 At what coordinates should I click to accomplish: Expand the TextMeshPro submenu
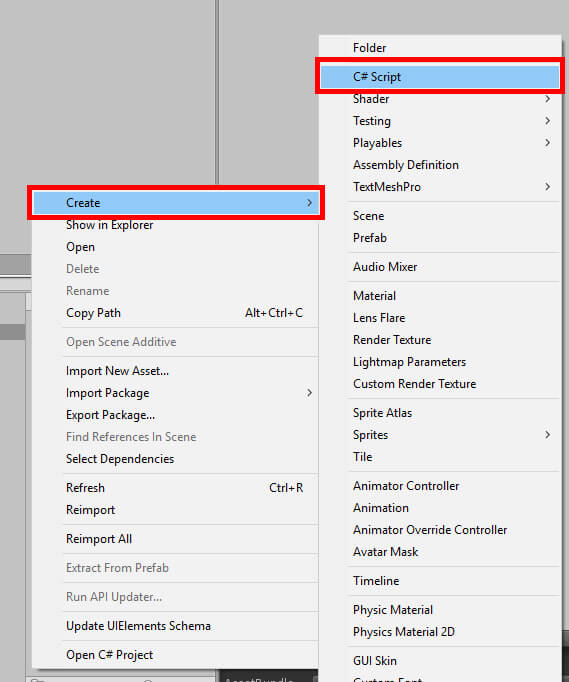click(x=440, y=187)
